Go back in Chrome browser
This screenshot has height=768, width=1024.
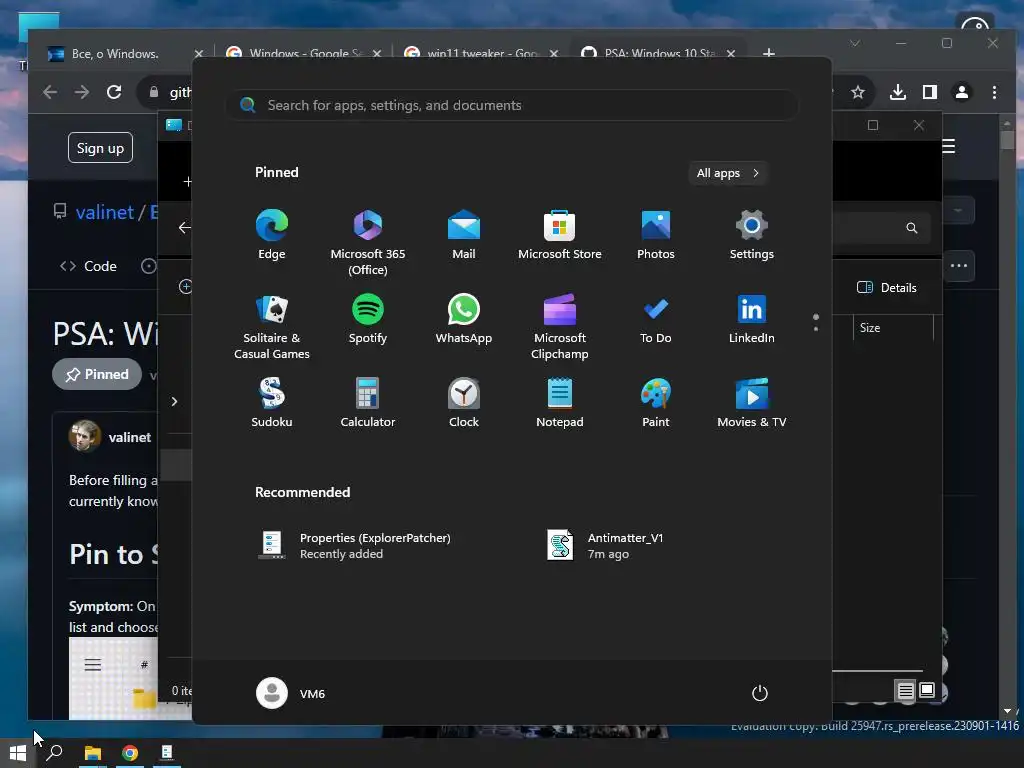click(50, 92)
